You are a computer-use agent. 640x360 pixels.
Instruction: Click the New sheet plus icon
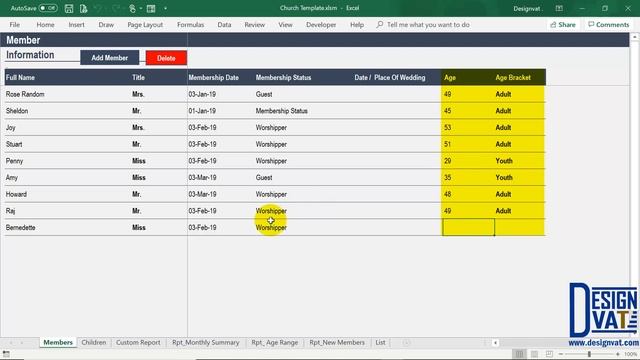(x=406, y=343)
